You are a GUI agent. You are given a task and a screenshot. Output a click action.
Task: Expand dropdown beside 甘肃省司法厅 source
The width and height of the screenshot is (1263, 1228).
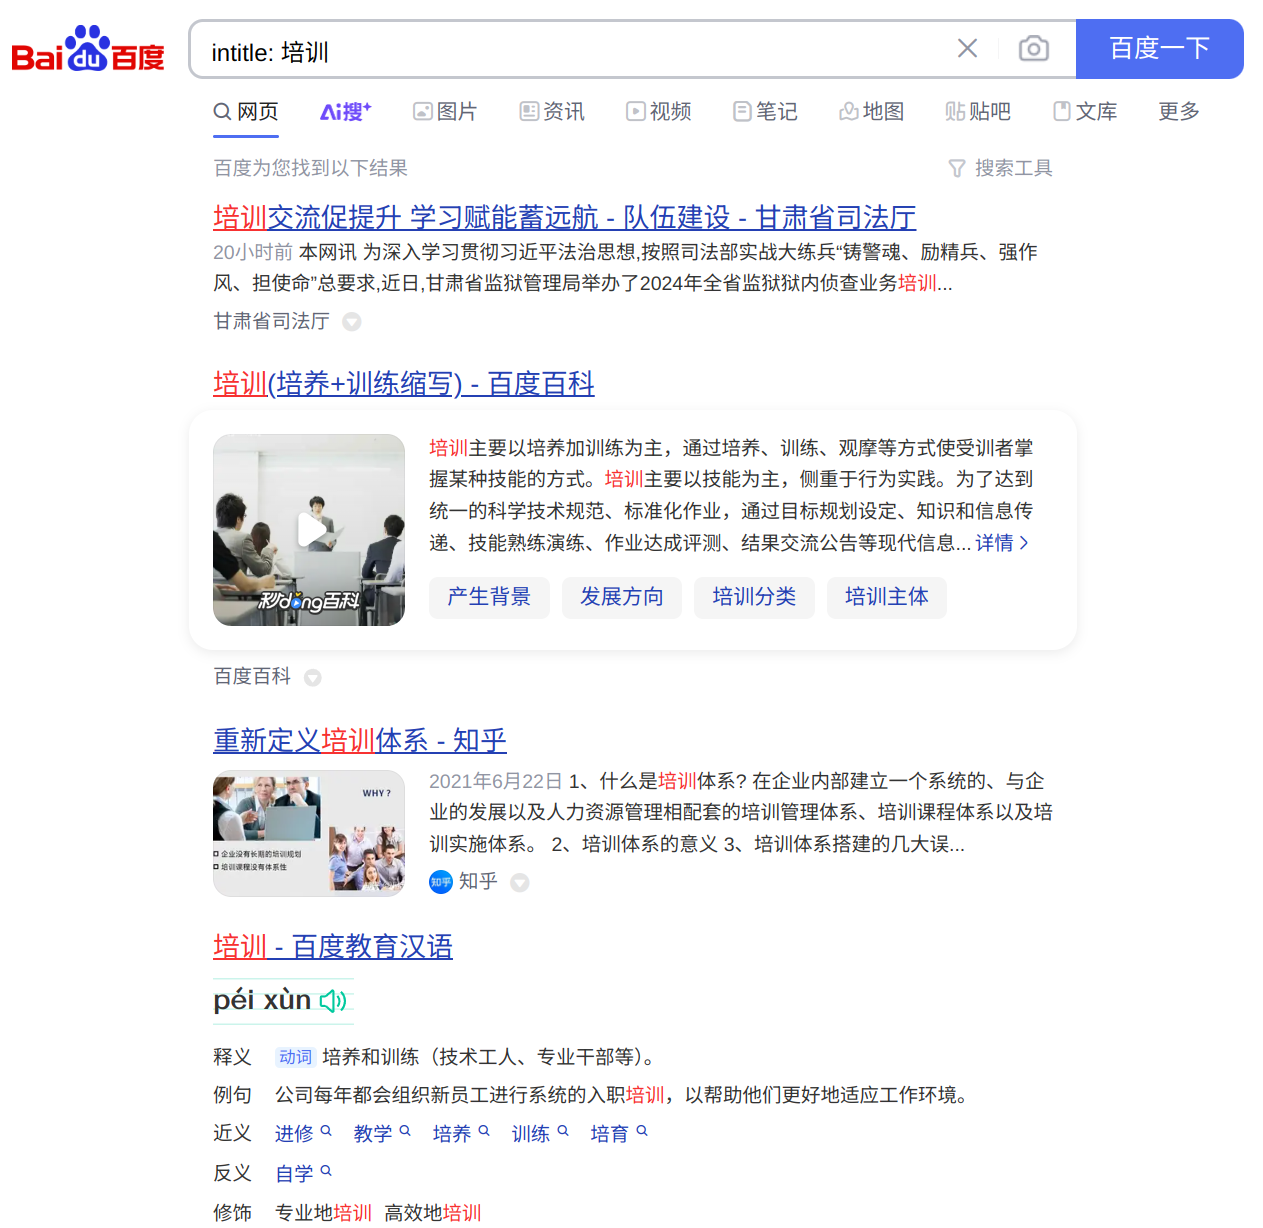point(352,322)
